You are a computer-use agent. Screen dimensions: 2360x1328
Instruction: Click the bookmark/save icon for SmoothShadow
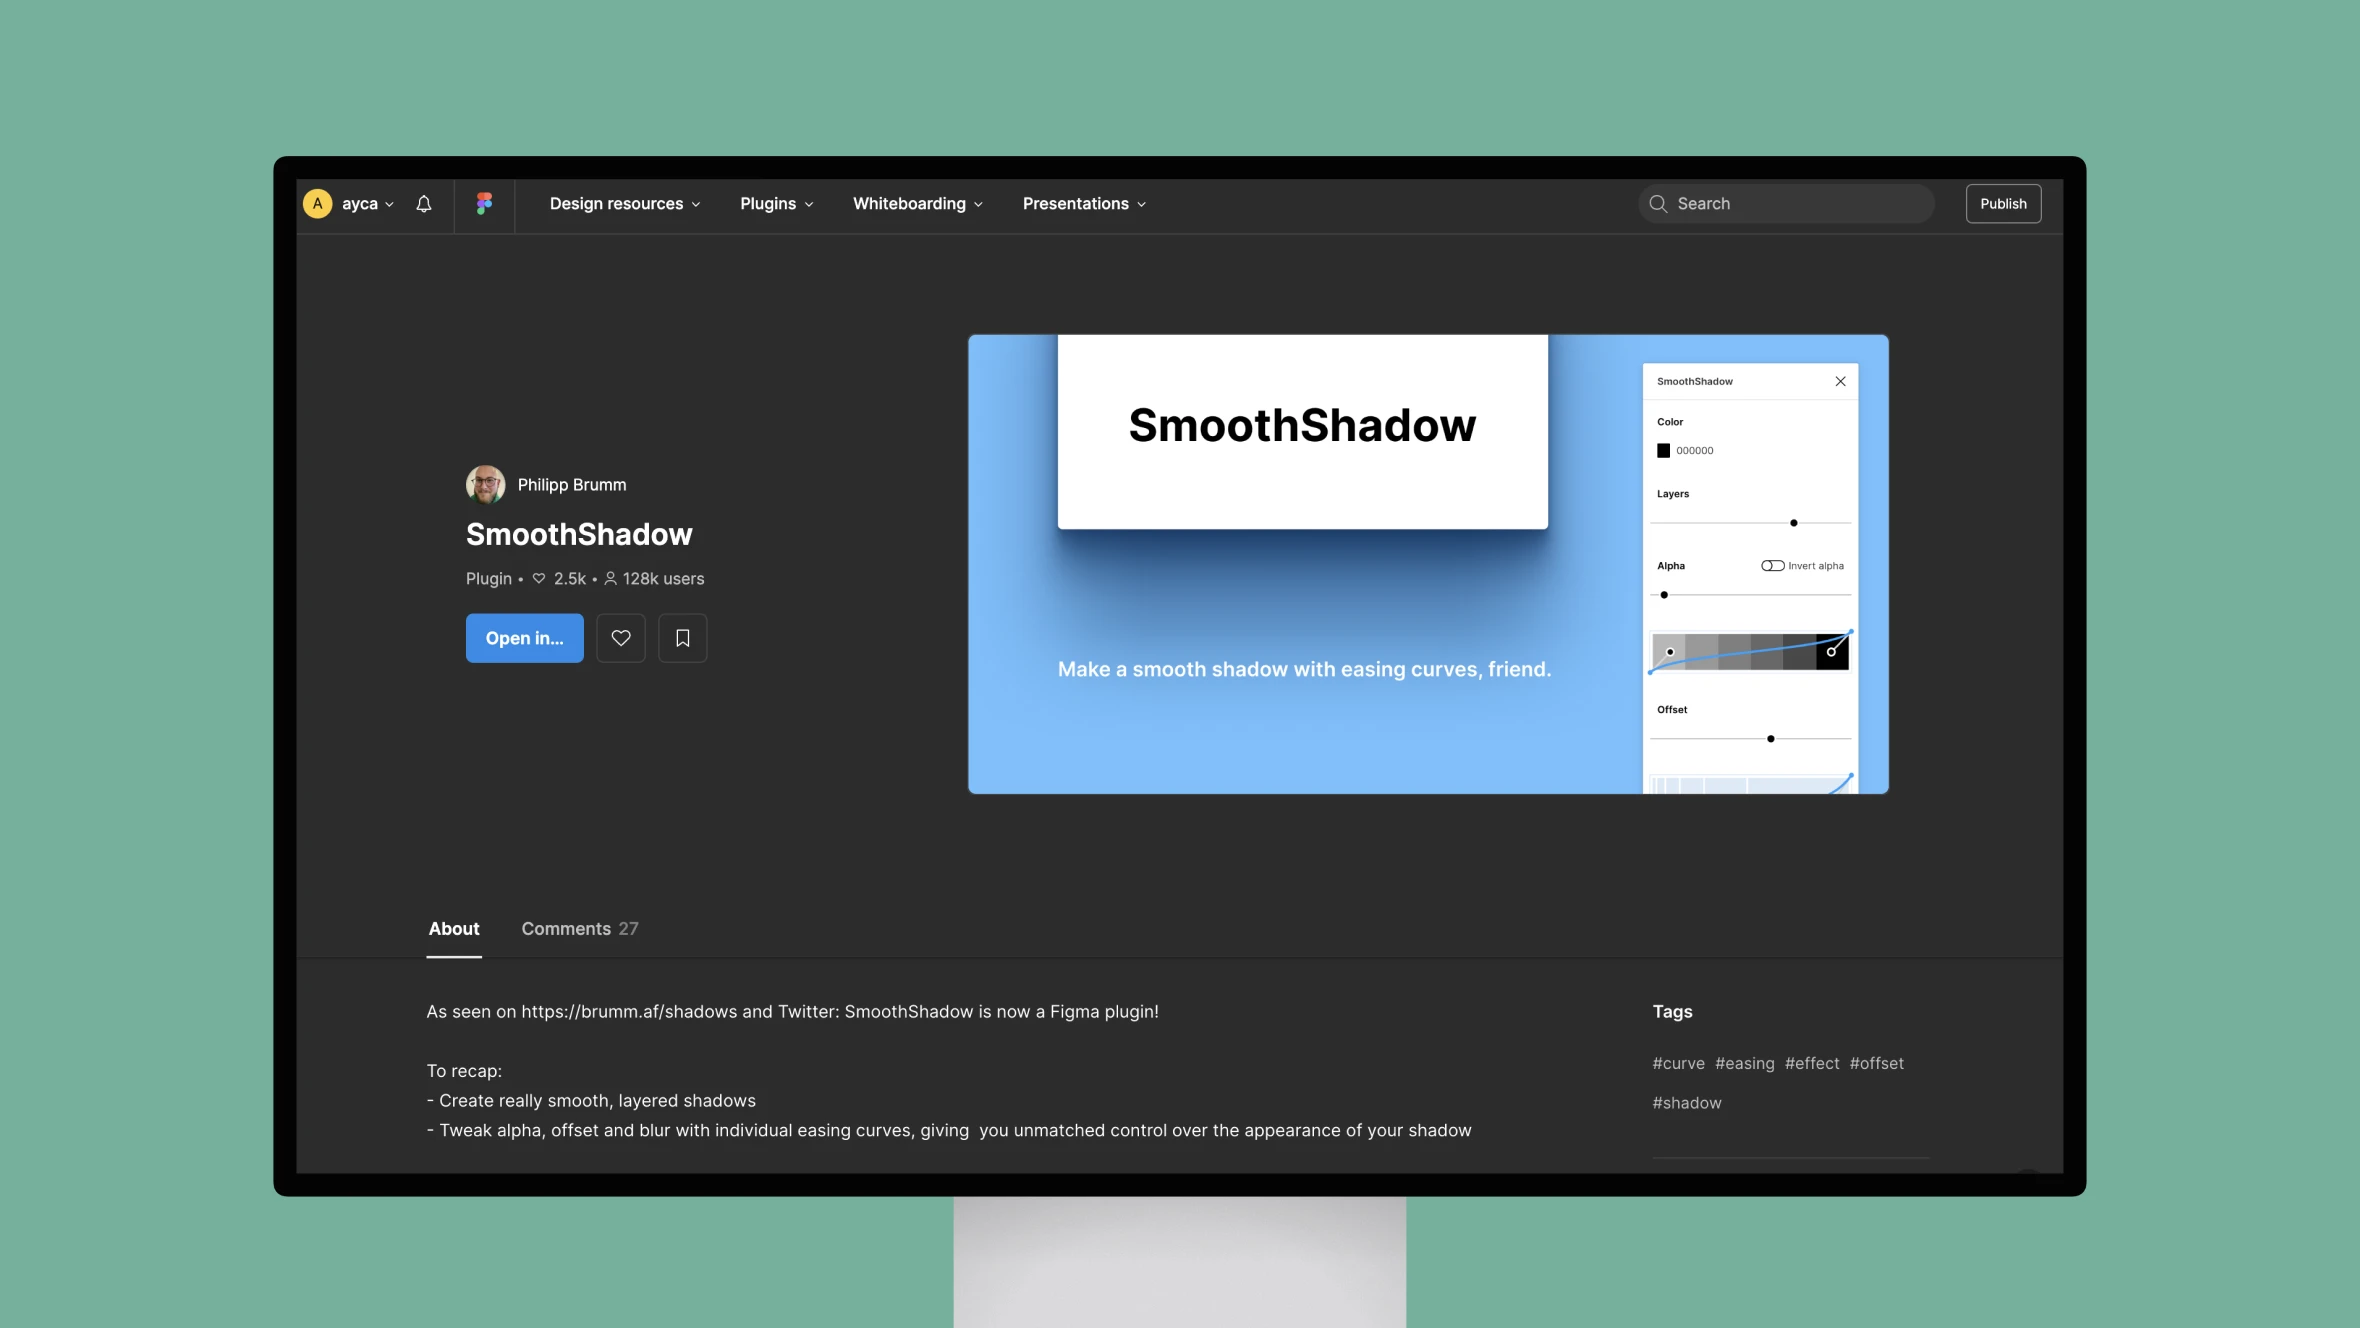tap(681, 637)
